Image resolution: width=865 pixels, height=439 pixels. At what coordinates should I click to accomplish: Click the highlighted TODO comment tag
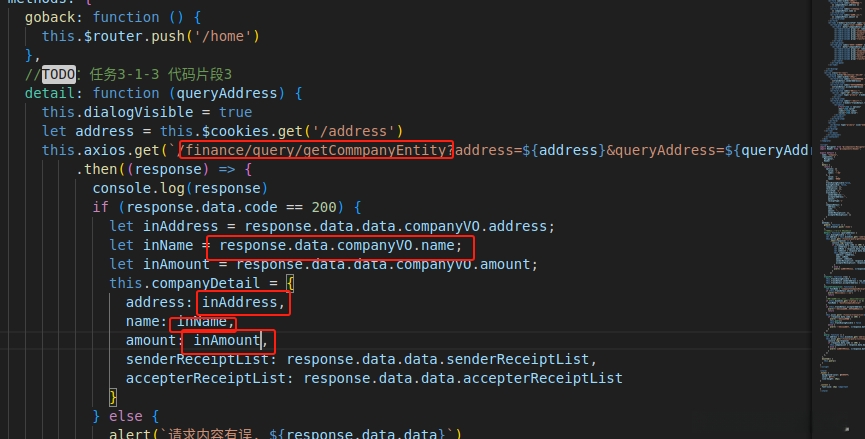click(63, 74)
